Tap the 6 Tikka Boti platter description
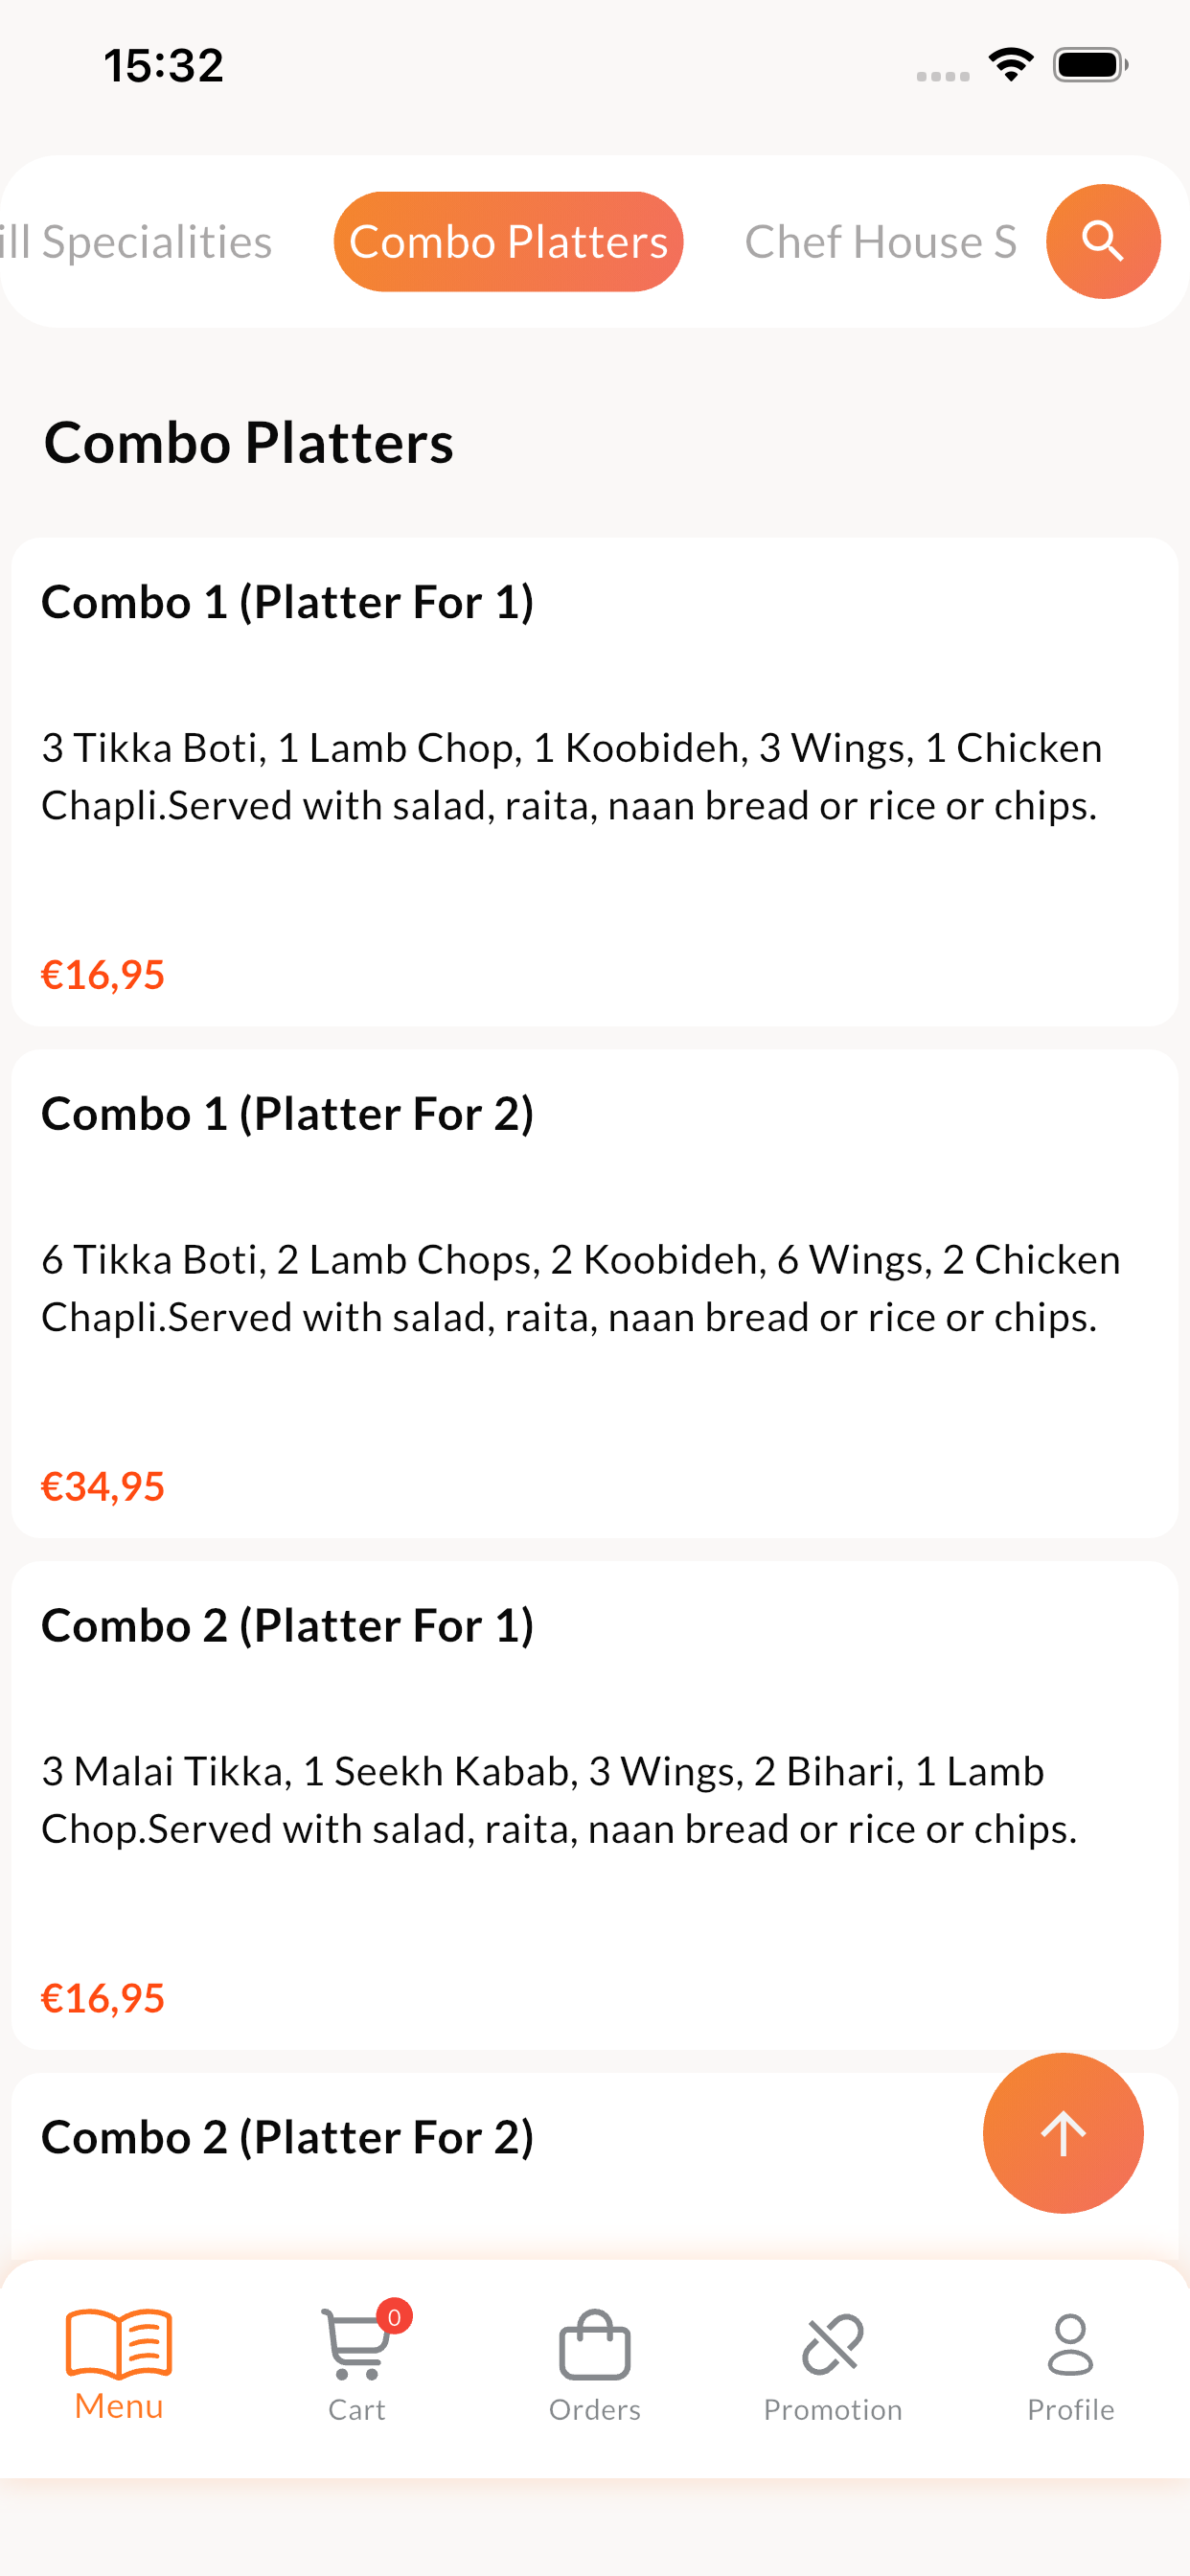1190x2576 pixels. click(580, 1288)
